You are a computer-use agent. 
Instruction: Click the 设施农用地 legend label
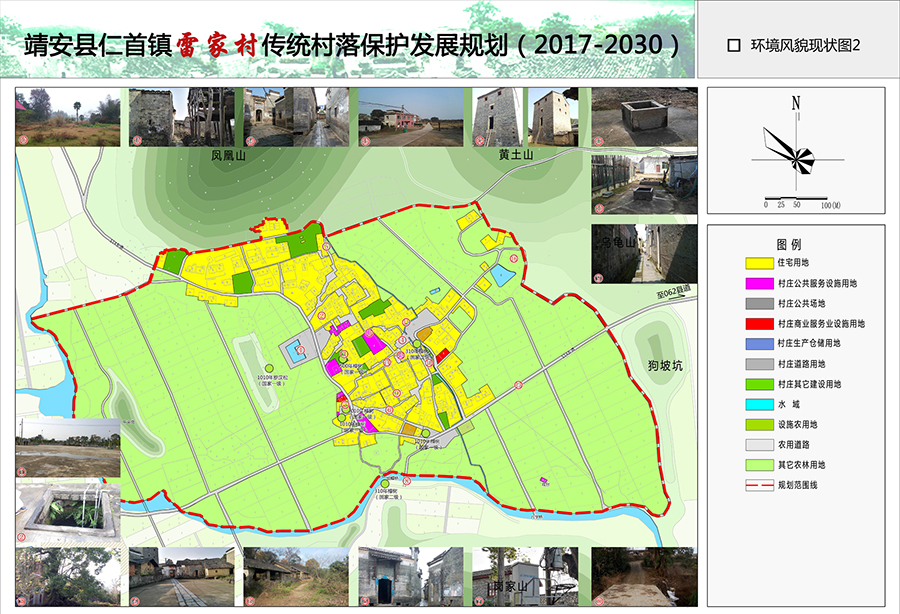pos(797,425)
